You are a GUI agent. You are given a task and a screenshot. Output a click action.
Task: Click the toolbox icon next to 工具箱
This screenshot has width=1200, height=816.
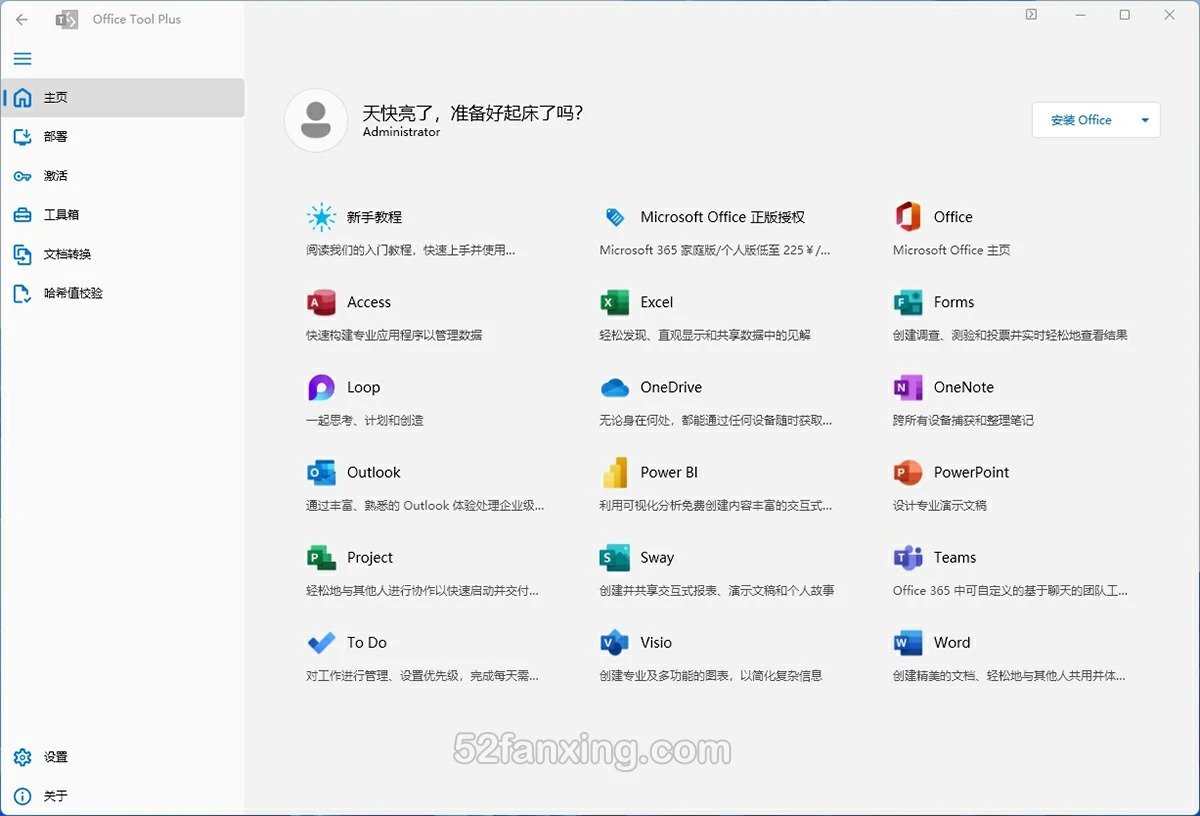coord(22,215)
